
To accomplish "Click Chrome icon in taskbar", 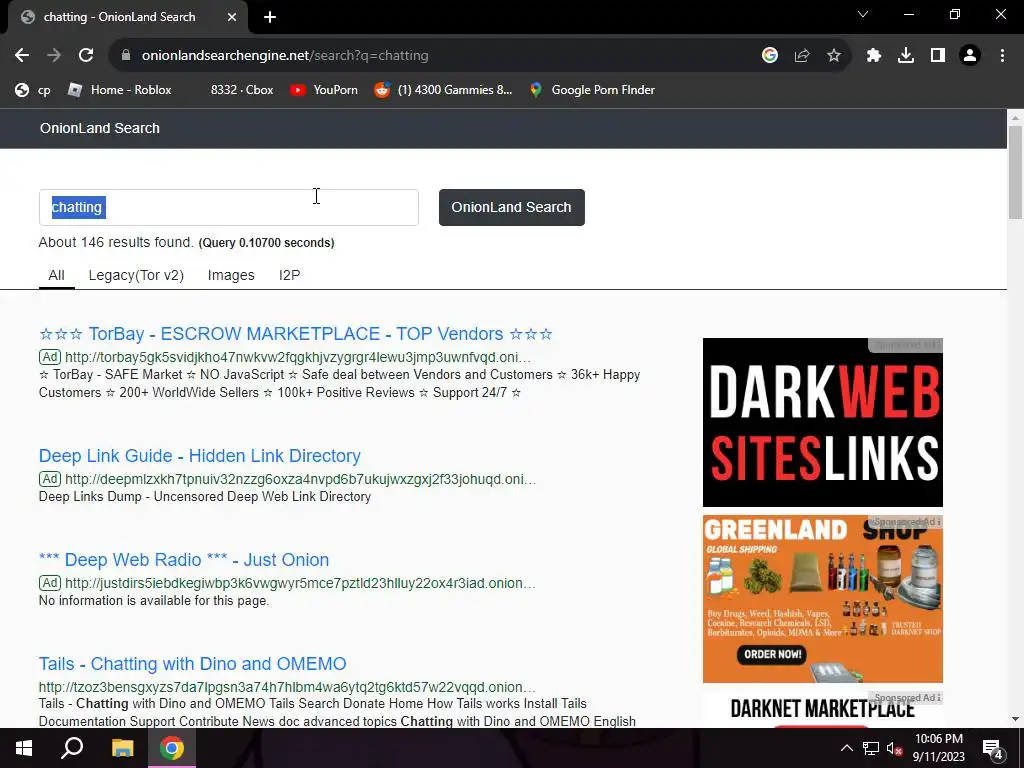I will tap(172, 748).
